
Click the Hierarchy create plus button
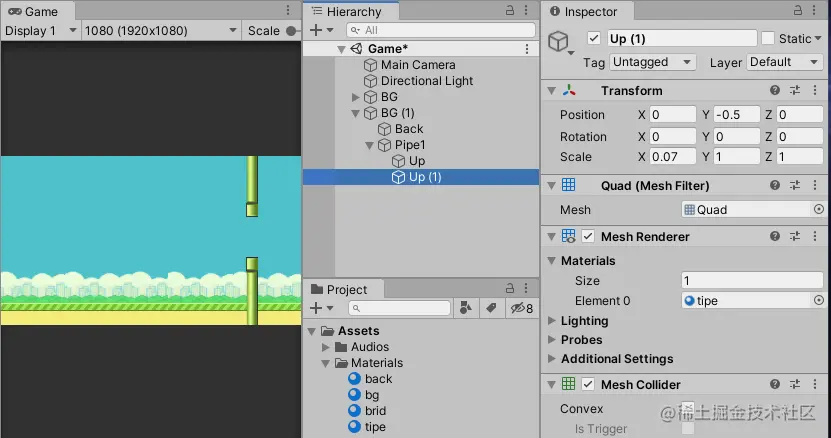[316, 30]
